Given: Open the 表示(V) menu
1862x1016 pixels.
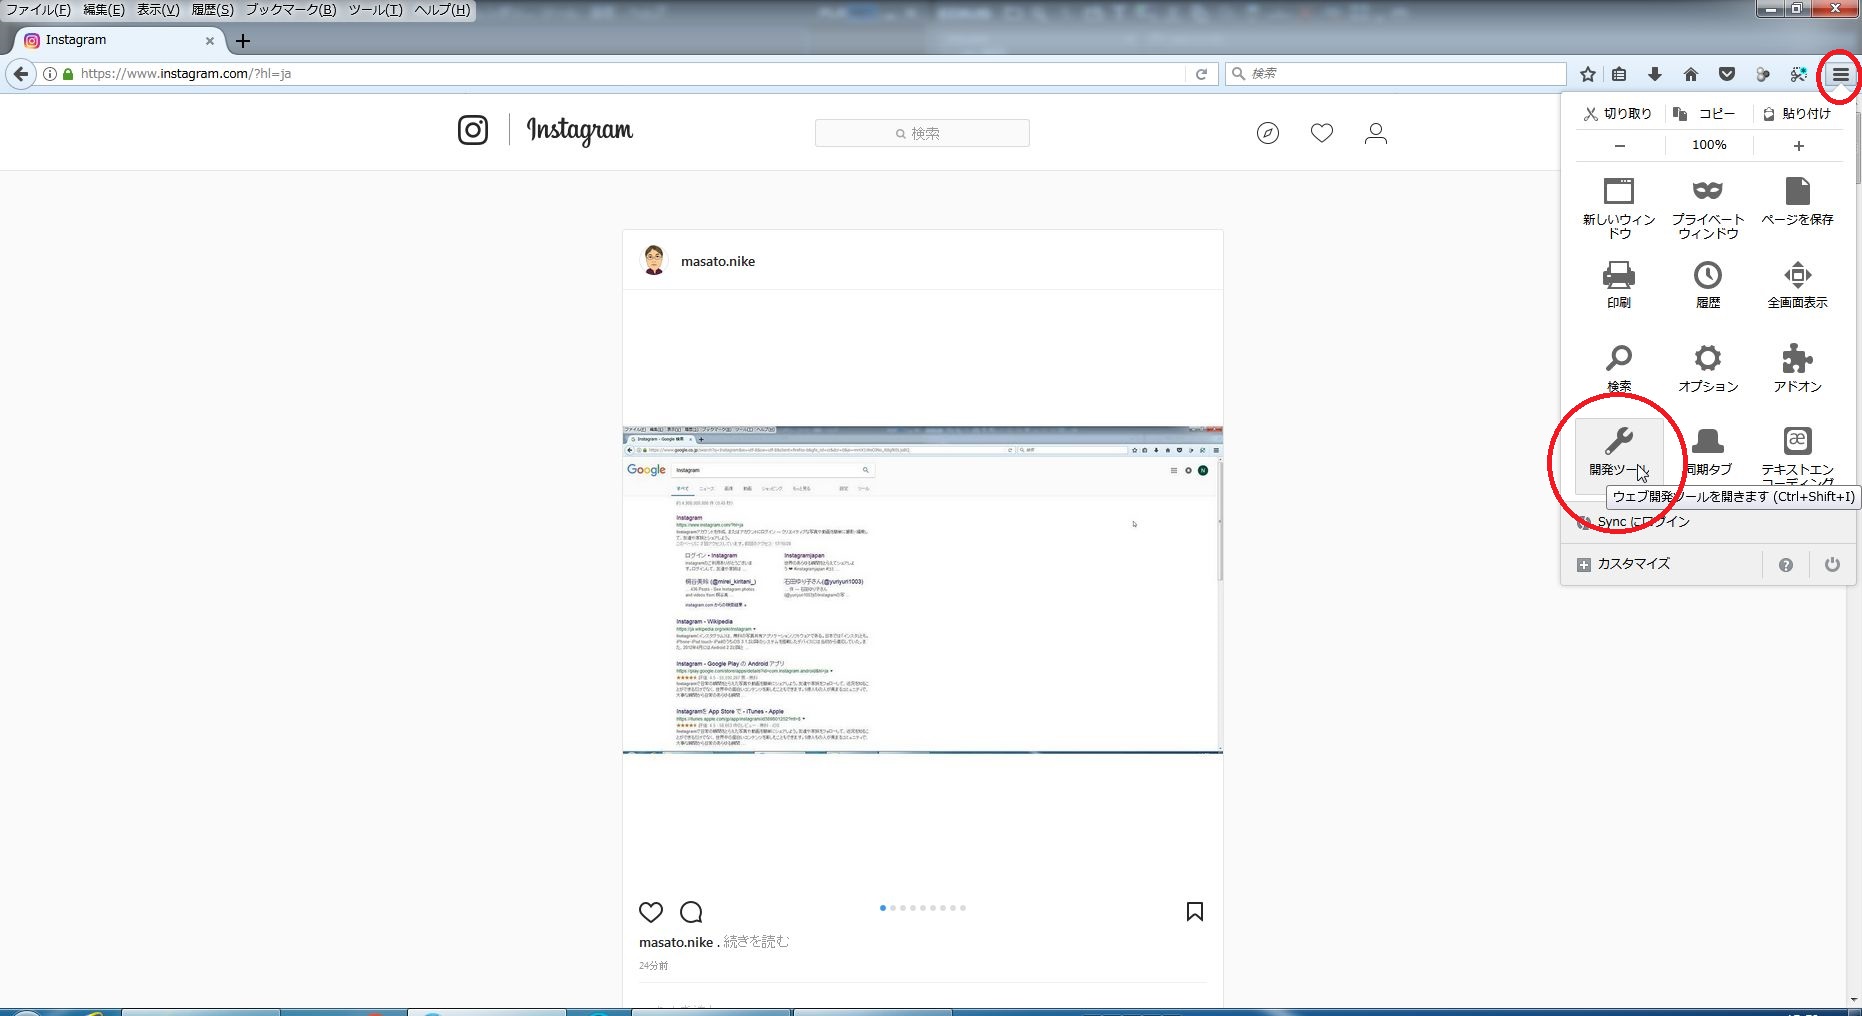Looking at the screenshot, I should [x=158, y=10].
